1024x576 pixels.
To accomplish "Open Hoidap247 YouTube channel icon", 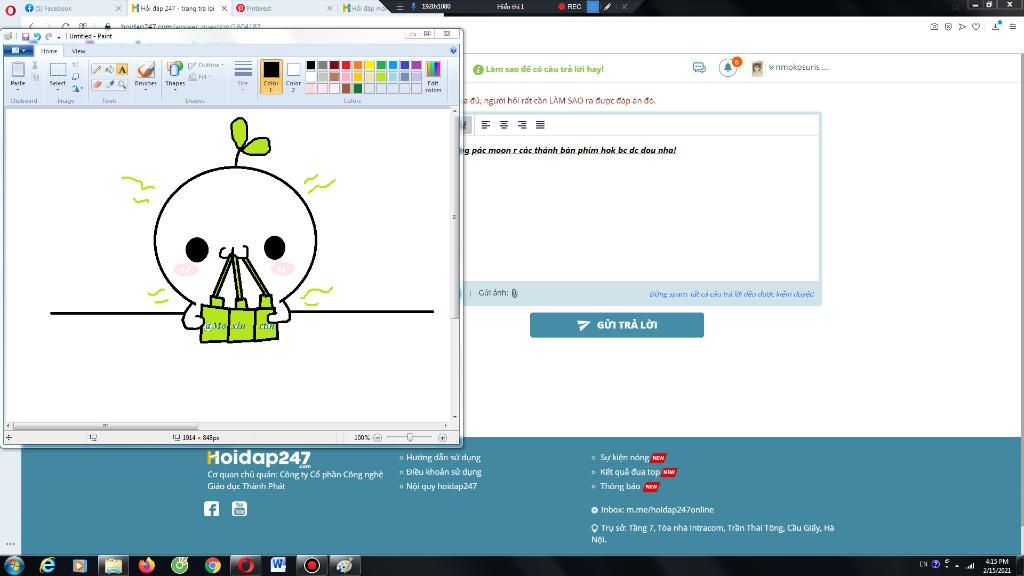I will 240,508.
